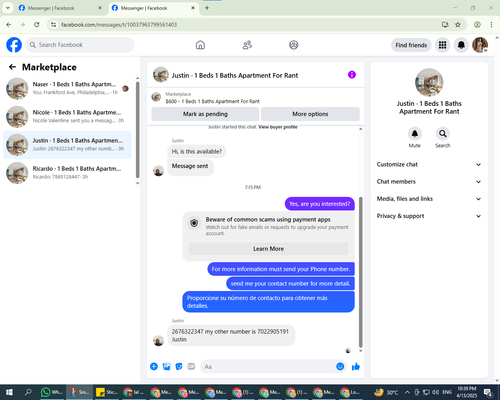Click Learn More on scam warning
The height and width of the screenshot is (400, 500).
[x=268, y=249]
